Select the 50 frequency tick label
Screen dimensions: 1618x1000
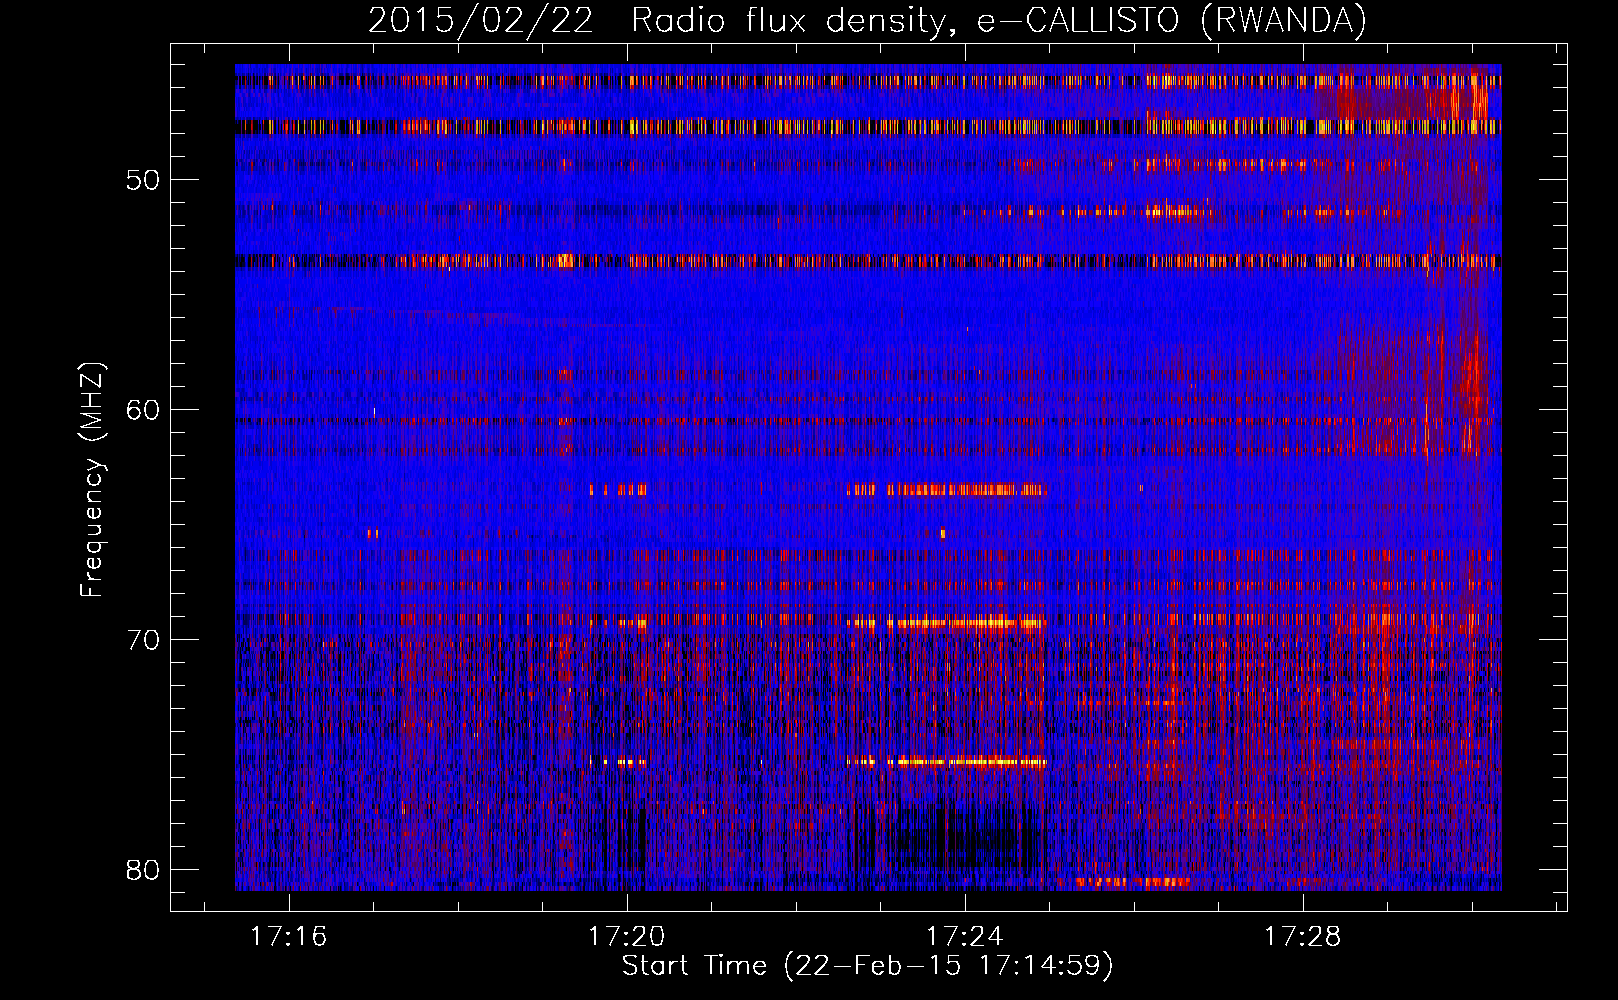[143, 180]
